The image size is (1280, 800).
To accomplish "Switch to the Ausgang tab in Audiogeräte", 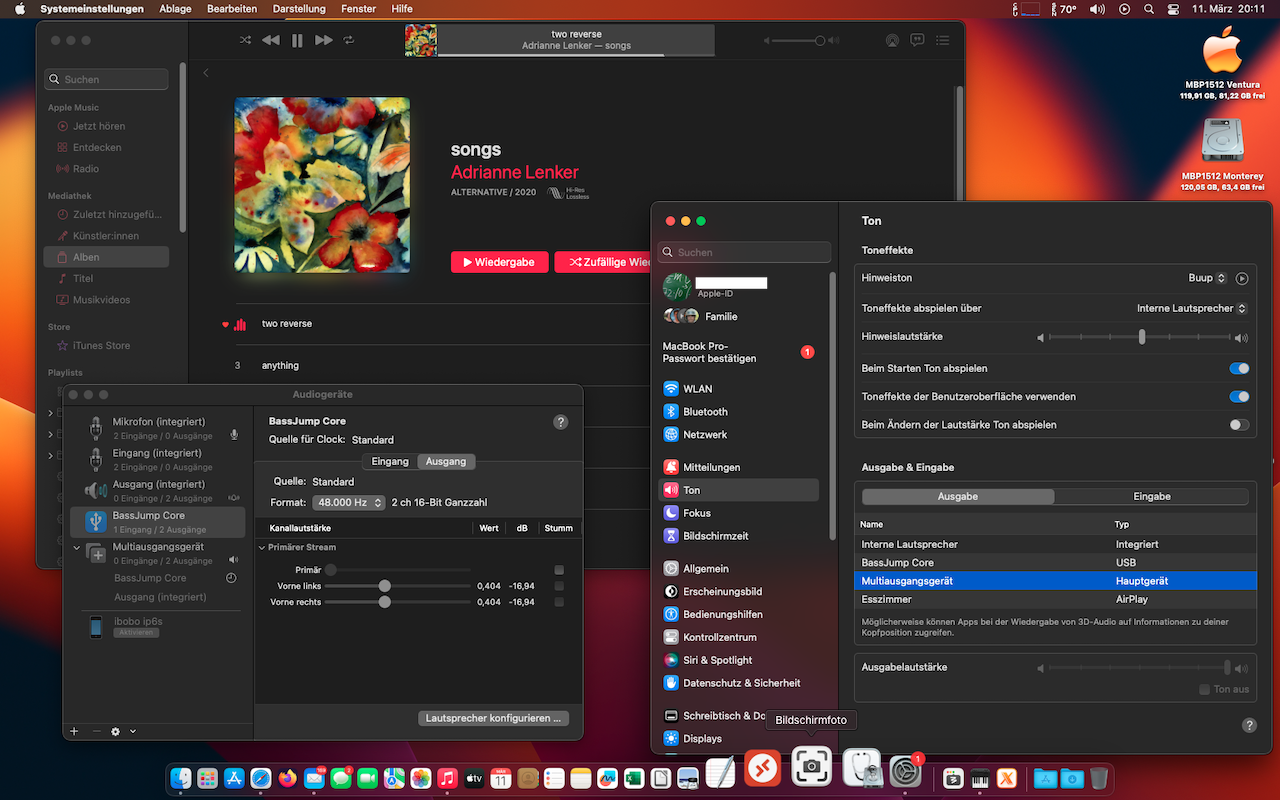I will (446, 461).
